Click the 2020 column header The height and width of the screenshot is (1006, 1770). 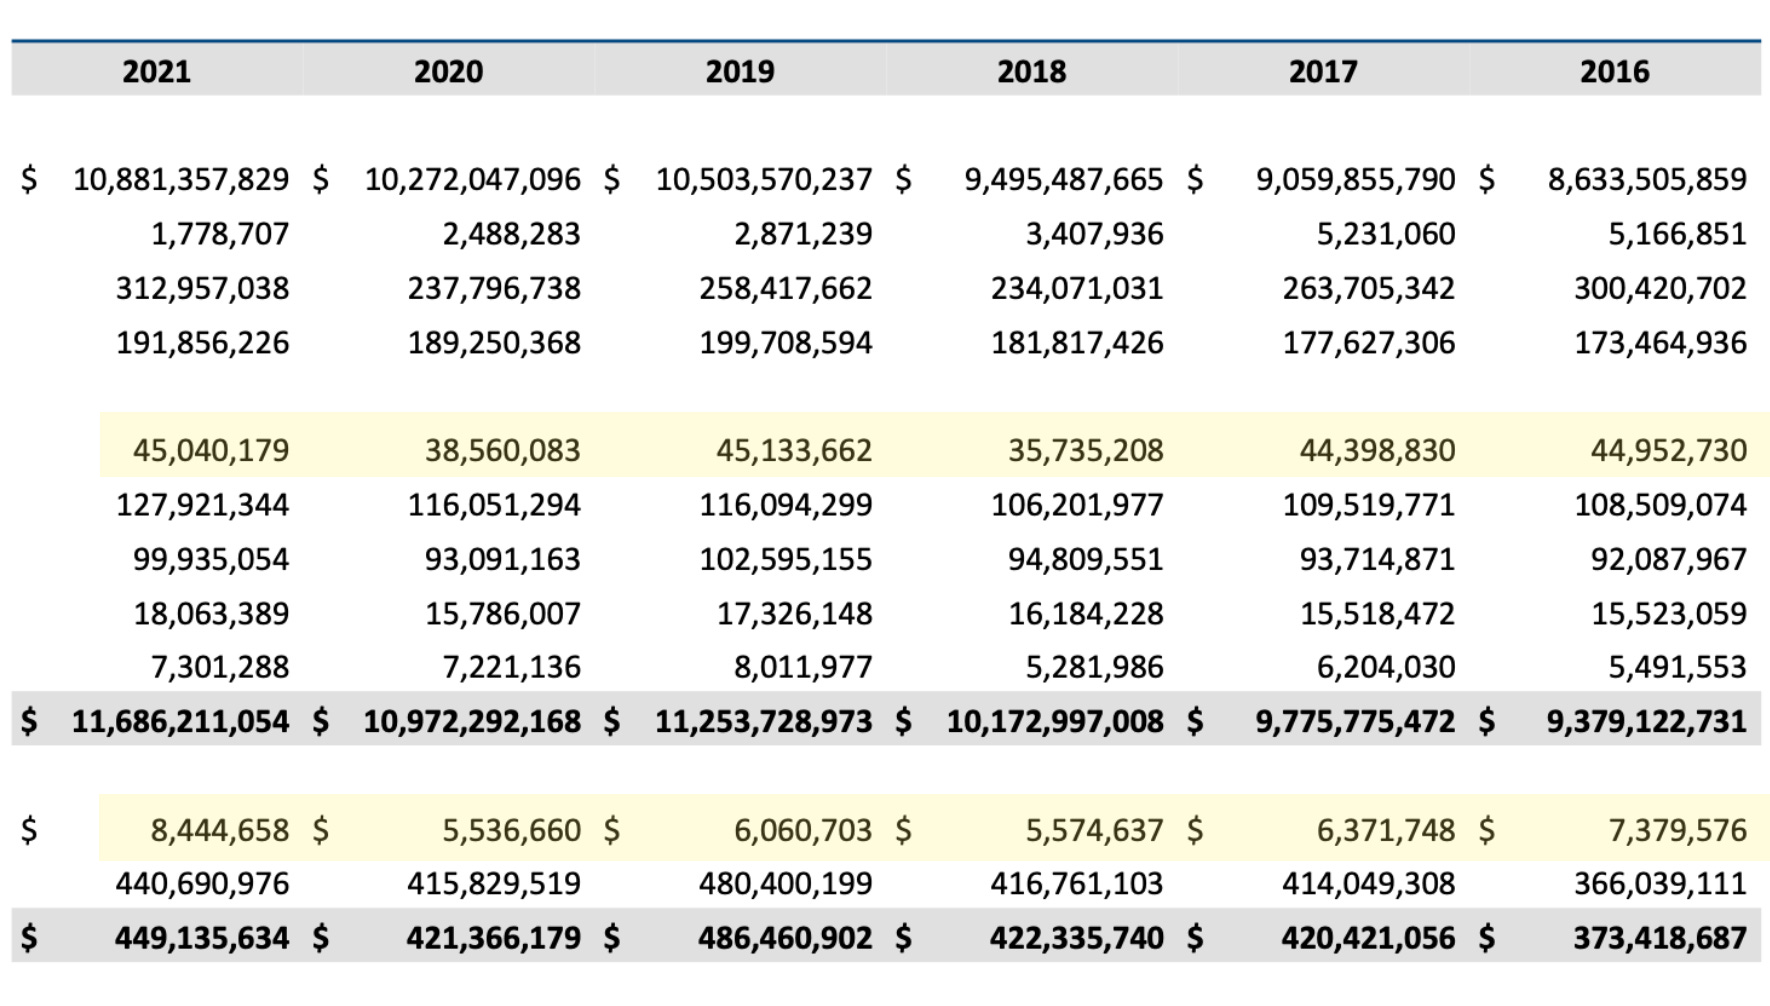[448, 71]
